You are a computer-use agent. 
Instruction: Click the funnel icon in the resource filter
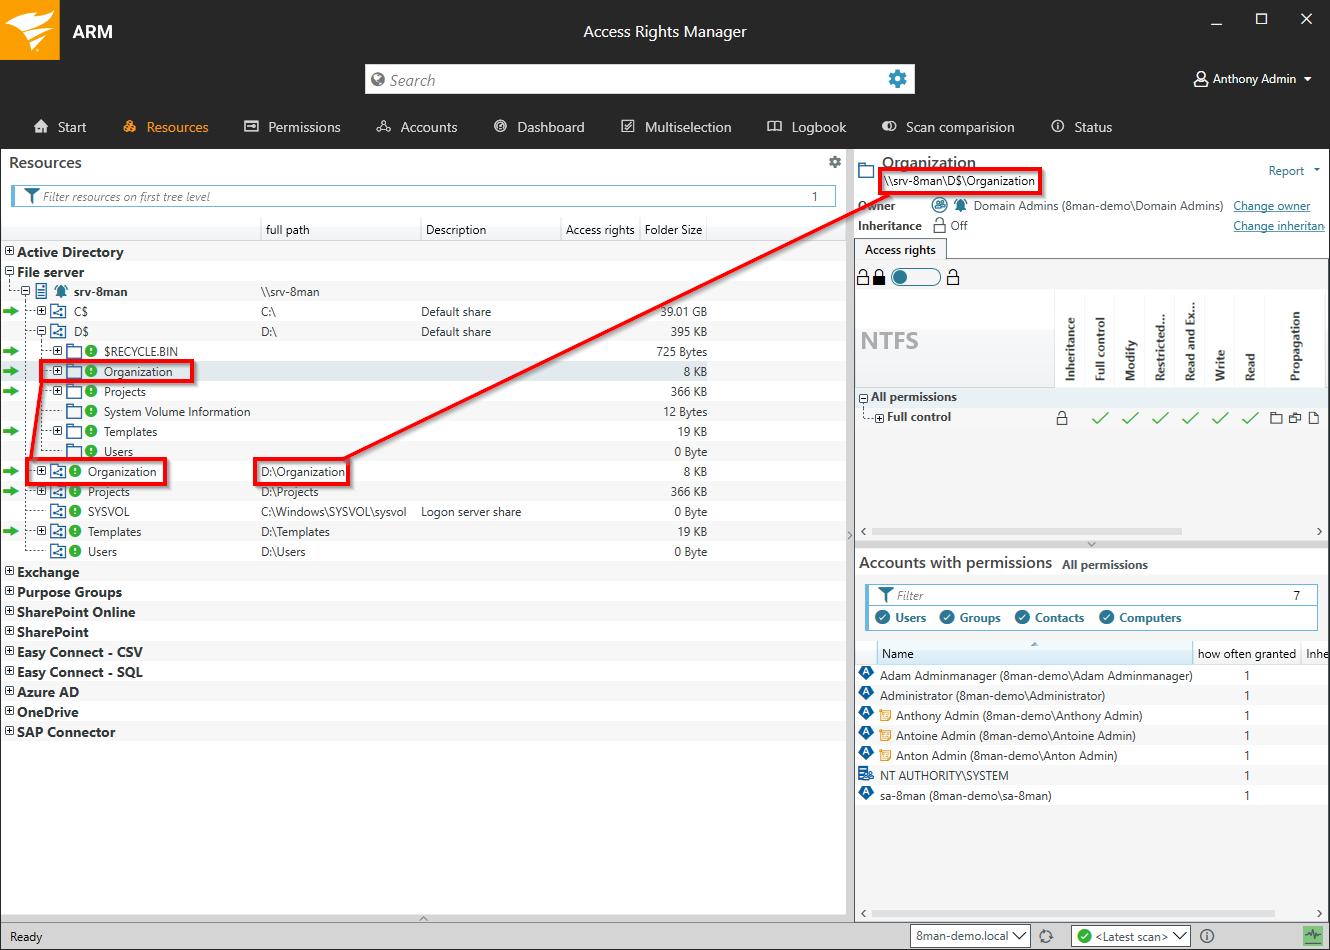click(x=32, y=196)
